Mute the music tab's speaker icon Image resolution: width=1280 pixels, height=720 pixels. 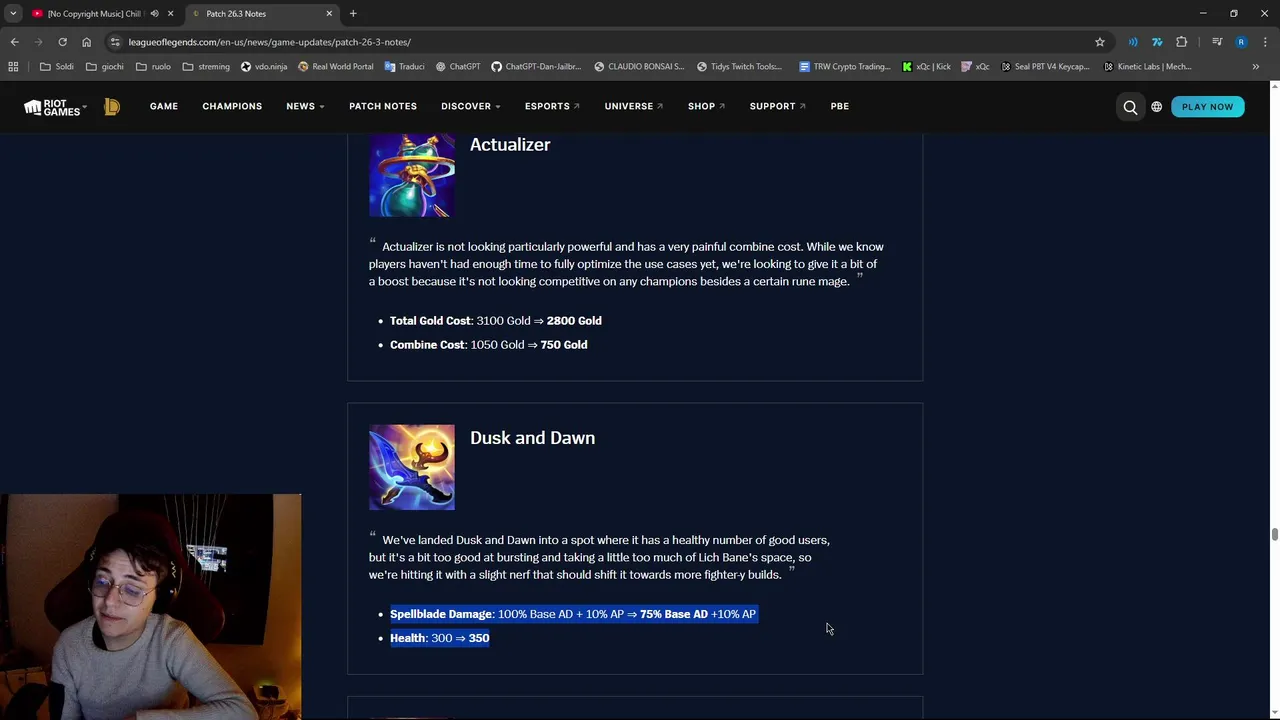click(x=154, y=14)
